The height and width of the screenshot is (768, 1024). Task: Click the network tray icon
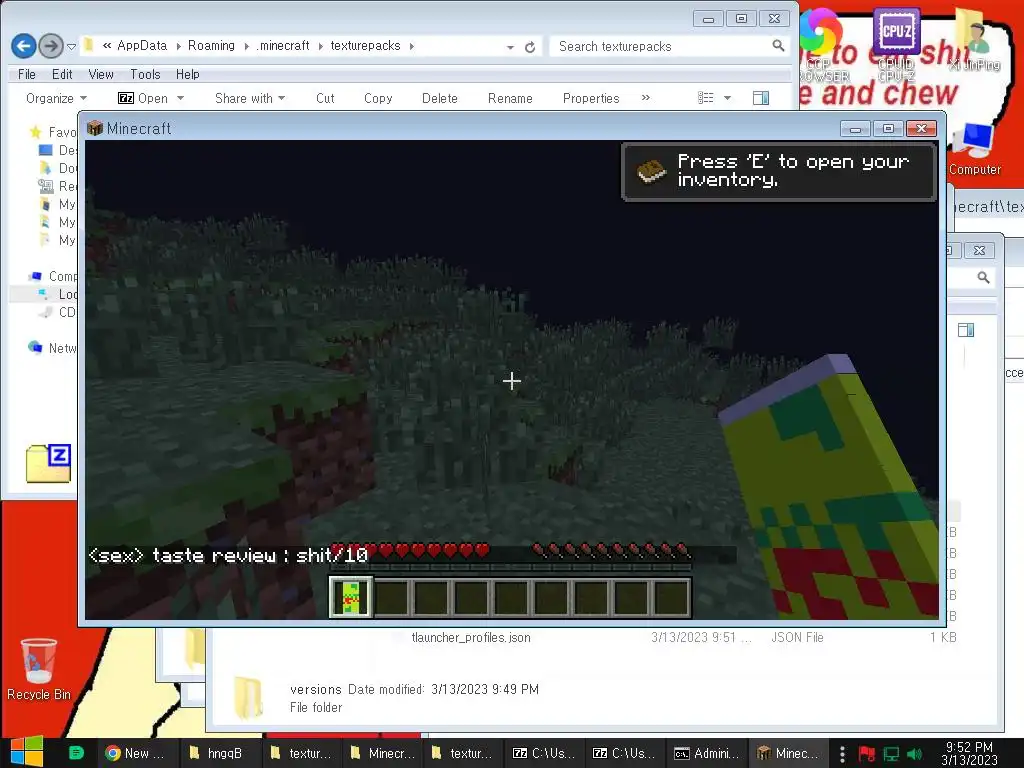[x=891, y=754]
